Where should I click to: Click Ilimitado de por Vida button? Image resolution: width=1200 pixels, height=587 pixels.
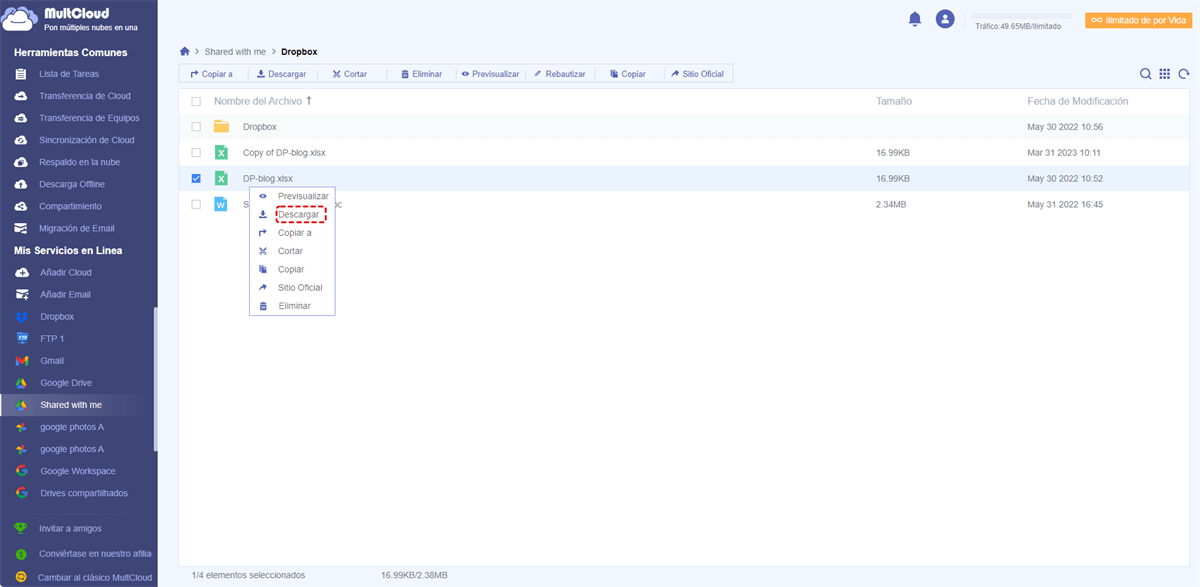pyautogui.click(x=1137, y=20)
